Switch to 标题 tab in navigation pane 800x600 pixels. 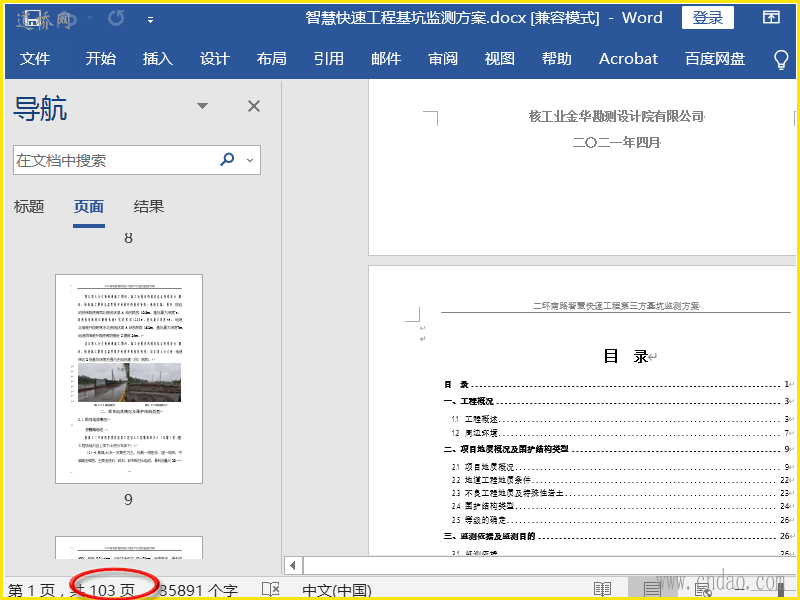pos(29,207)
